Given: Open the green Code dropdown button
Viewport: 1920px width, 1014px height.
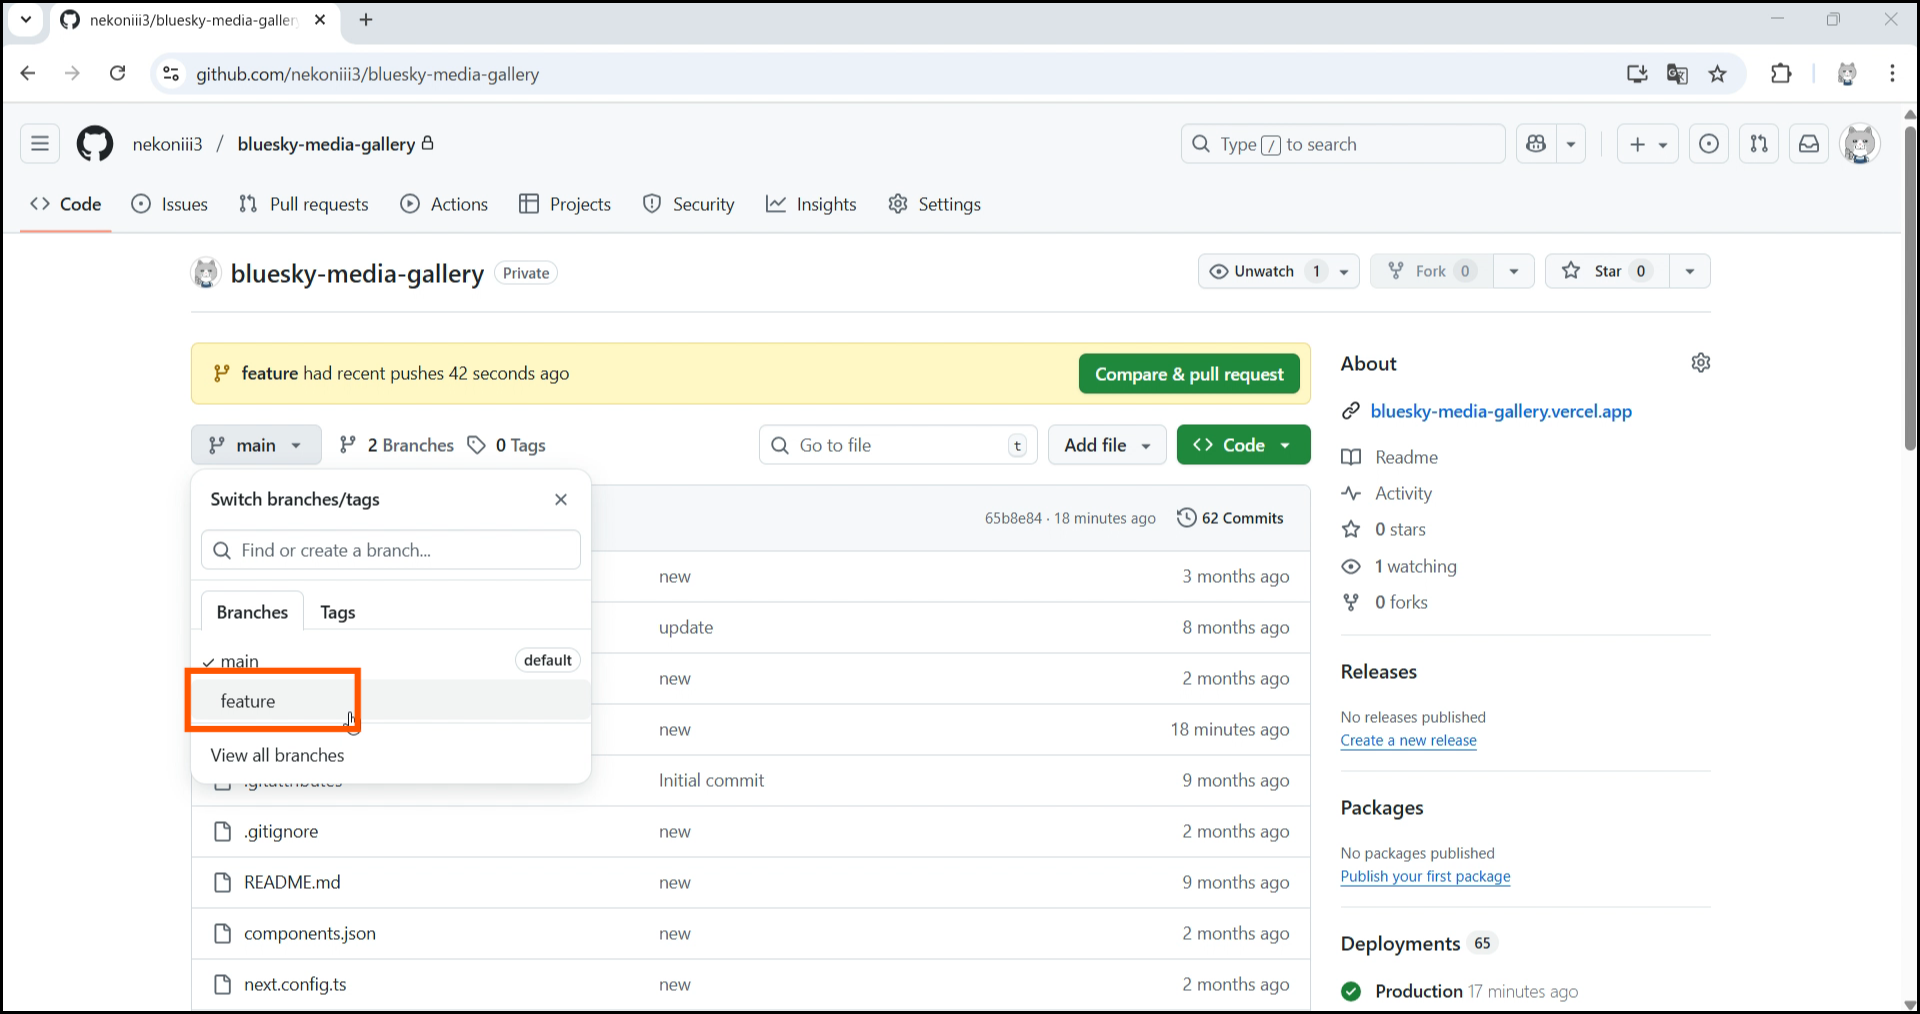Looking at the screenshot, I should click(1243, 445).
